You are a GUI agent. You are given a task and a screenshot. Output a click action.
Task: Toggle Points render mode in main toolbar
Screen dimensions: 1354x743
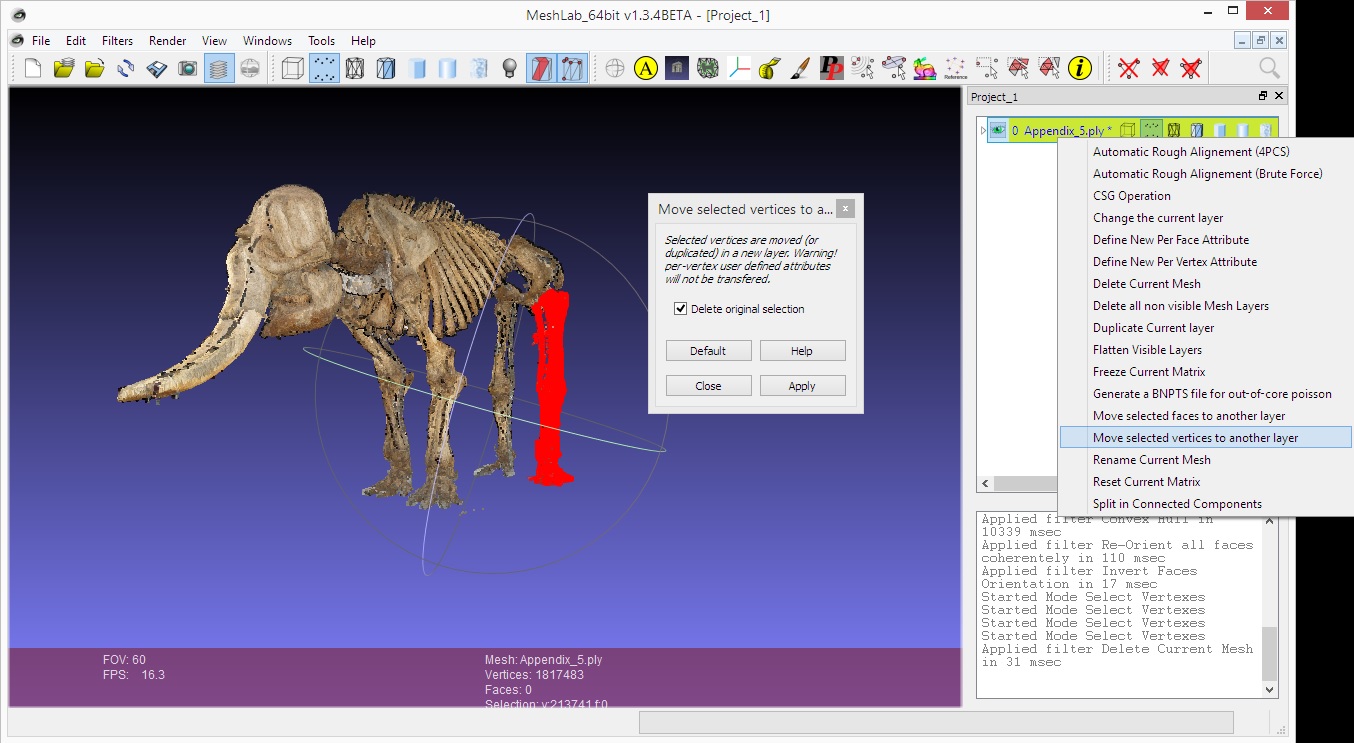click(x=323, y=69)
